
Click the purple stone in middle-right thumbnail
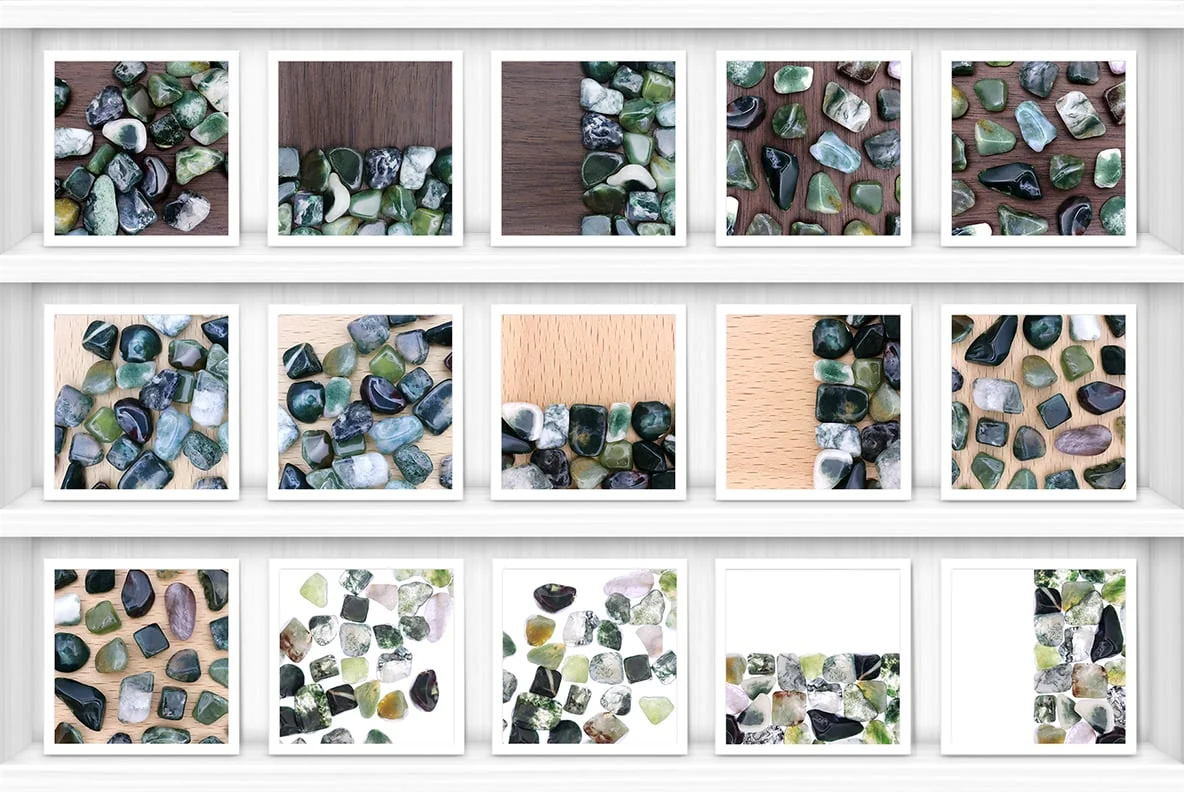(1083, 439)
